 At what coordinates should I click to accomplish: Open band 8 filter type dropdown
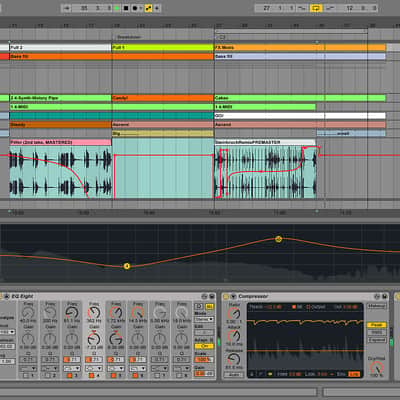coord(181,368)
